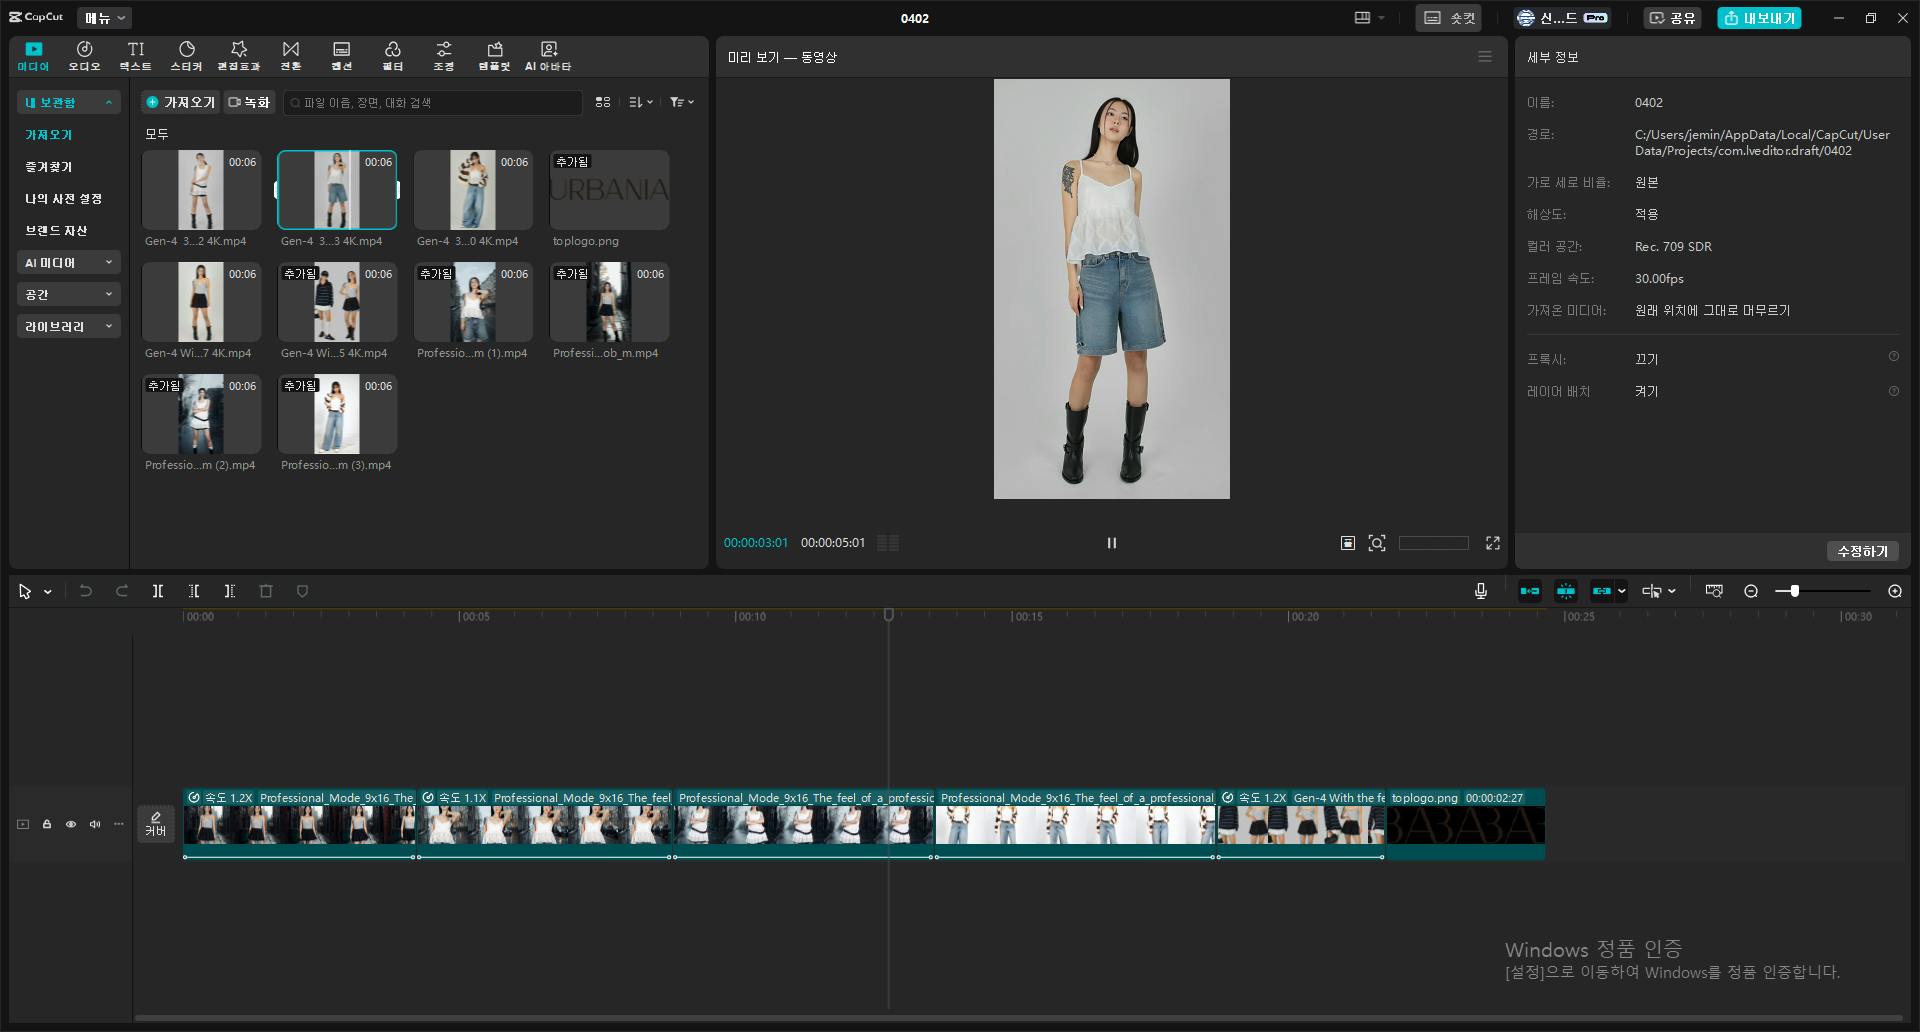
Task: Mute the main track audio
Action: pyautogui.click(x=95, y=825)
